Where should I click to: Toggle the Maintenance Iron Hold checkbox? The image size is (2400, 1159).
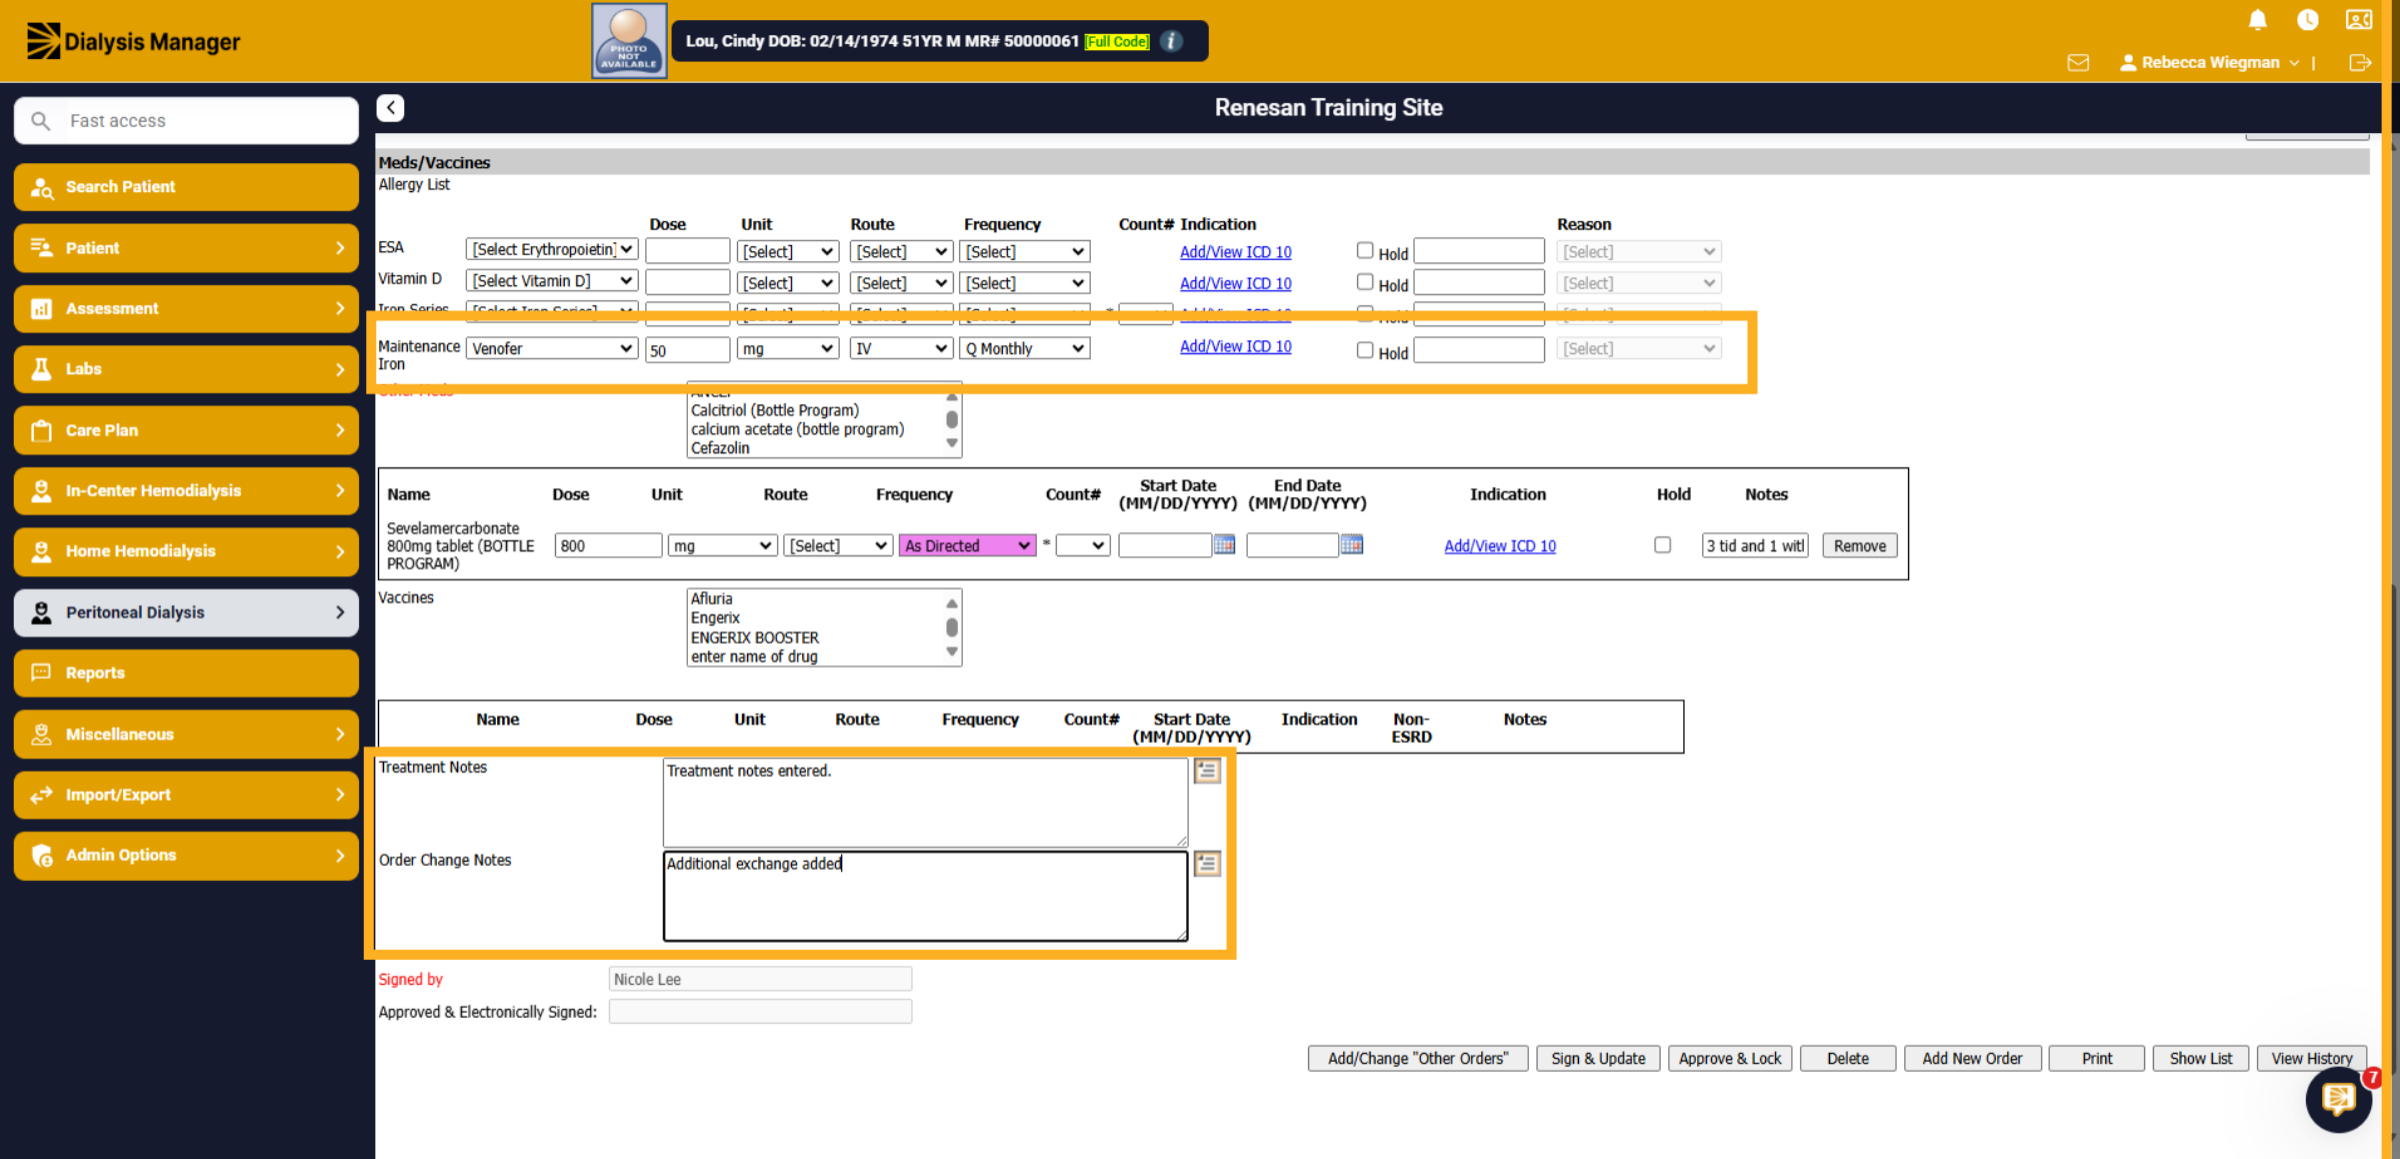(1365, 350)
